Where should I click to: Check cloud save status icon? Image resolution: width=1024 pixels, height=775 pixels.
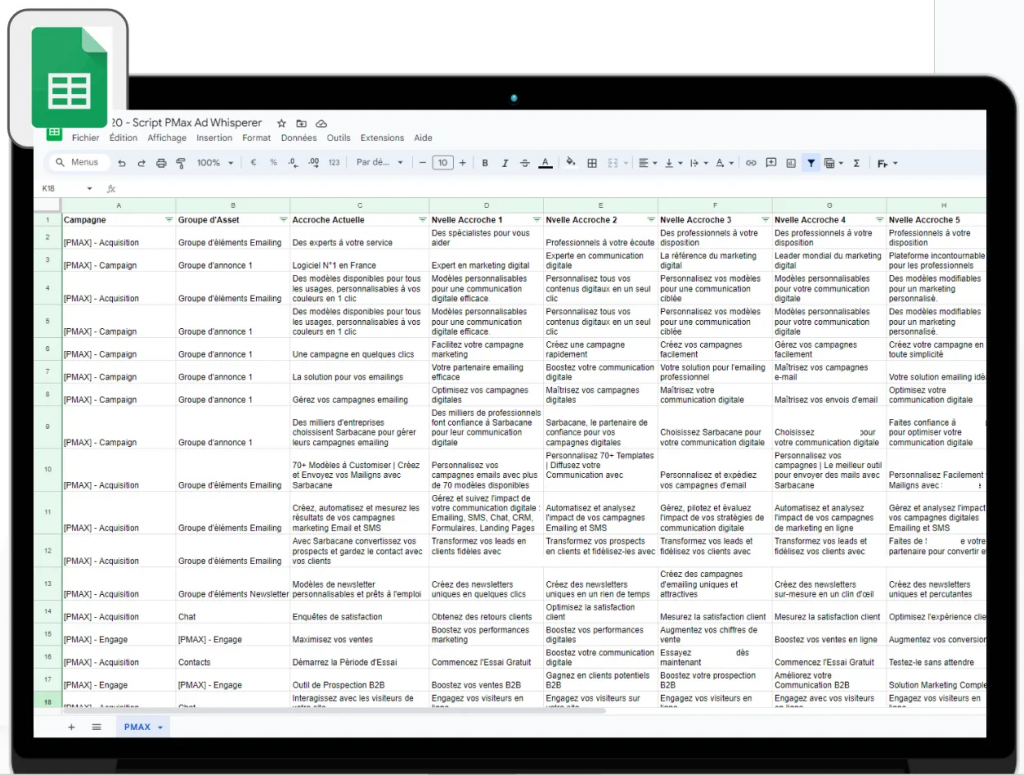[x=321, y=123]
